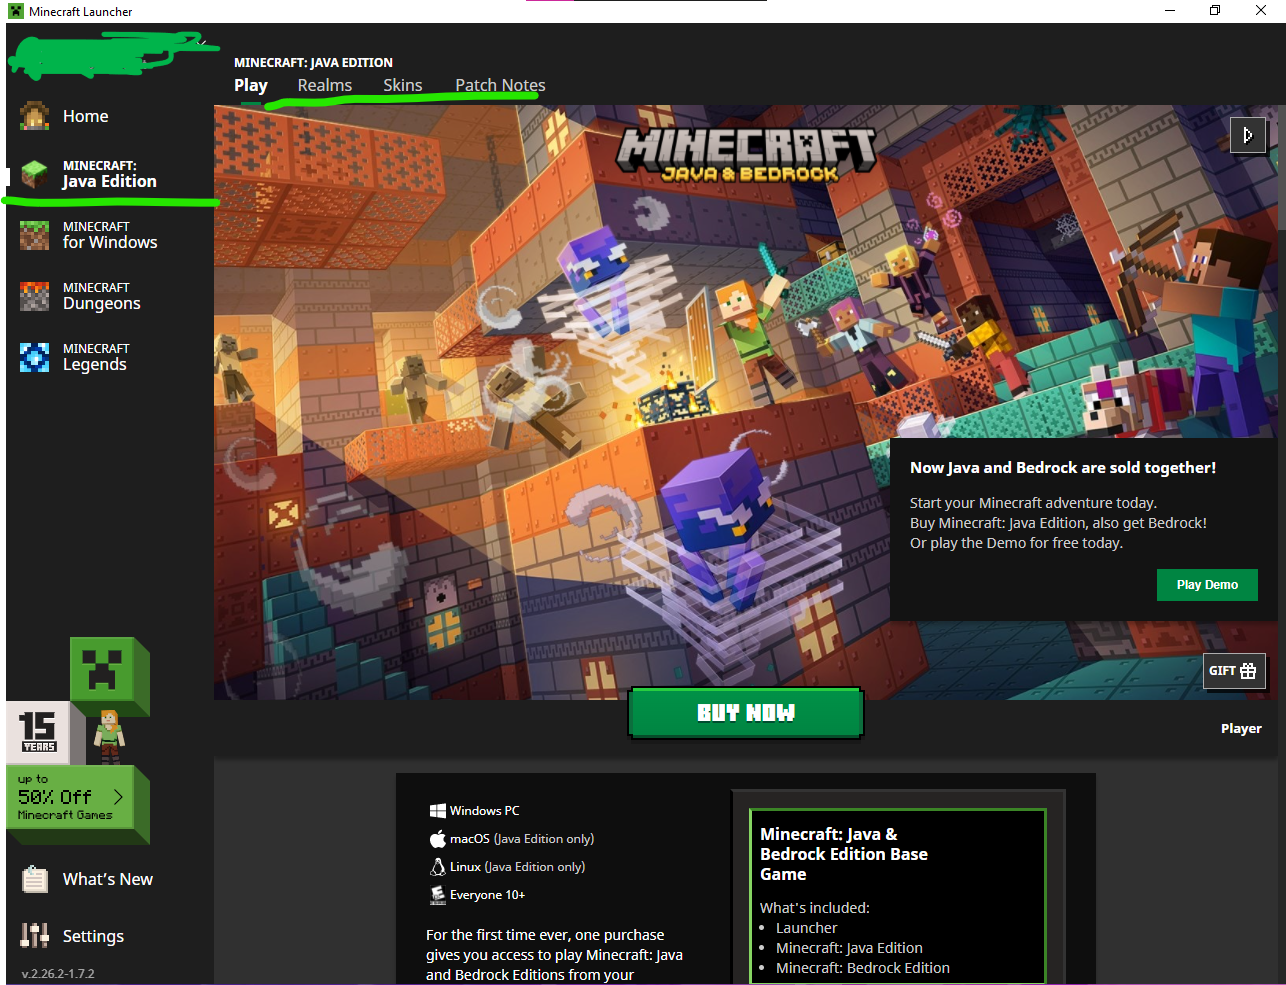The image size is (1286, 985).
Task: Open the What's New clipboard icon
Action: tap(35, 879)
